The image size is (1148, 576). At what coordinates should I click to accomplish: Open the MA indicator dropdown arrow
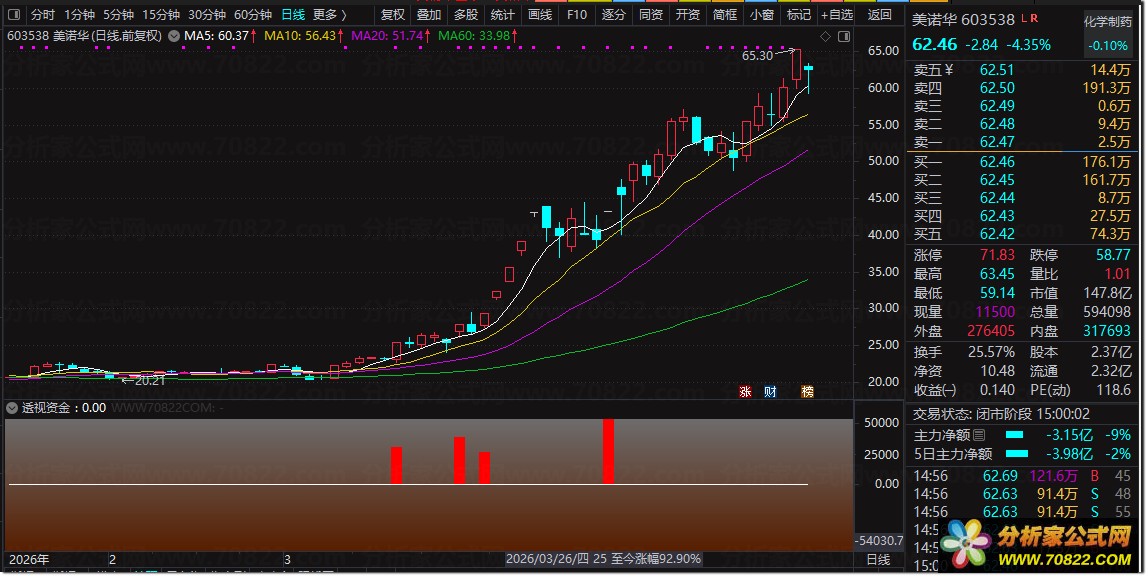[x=174, y=36]
